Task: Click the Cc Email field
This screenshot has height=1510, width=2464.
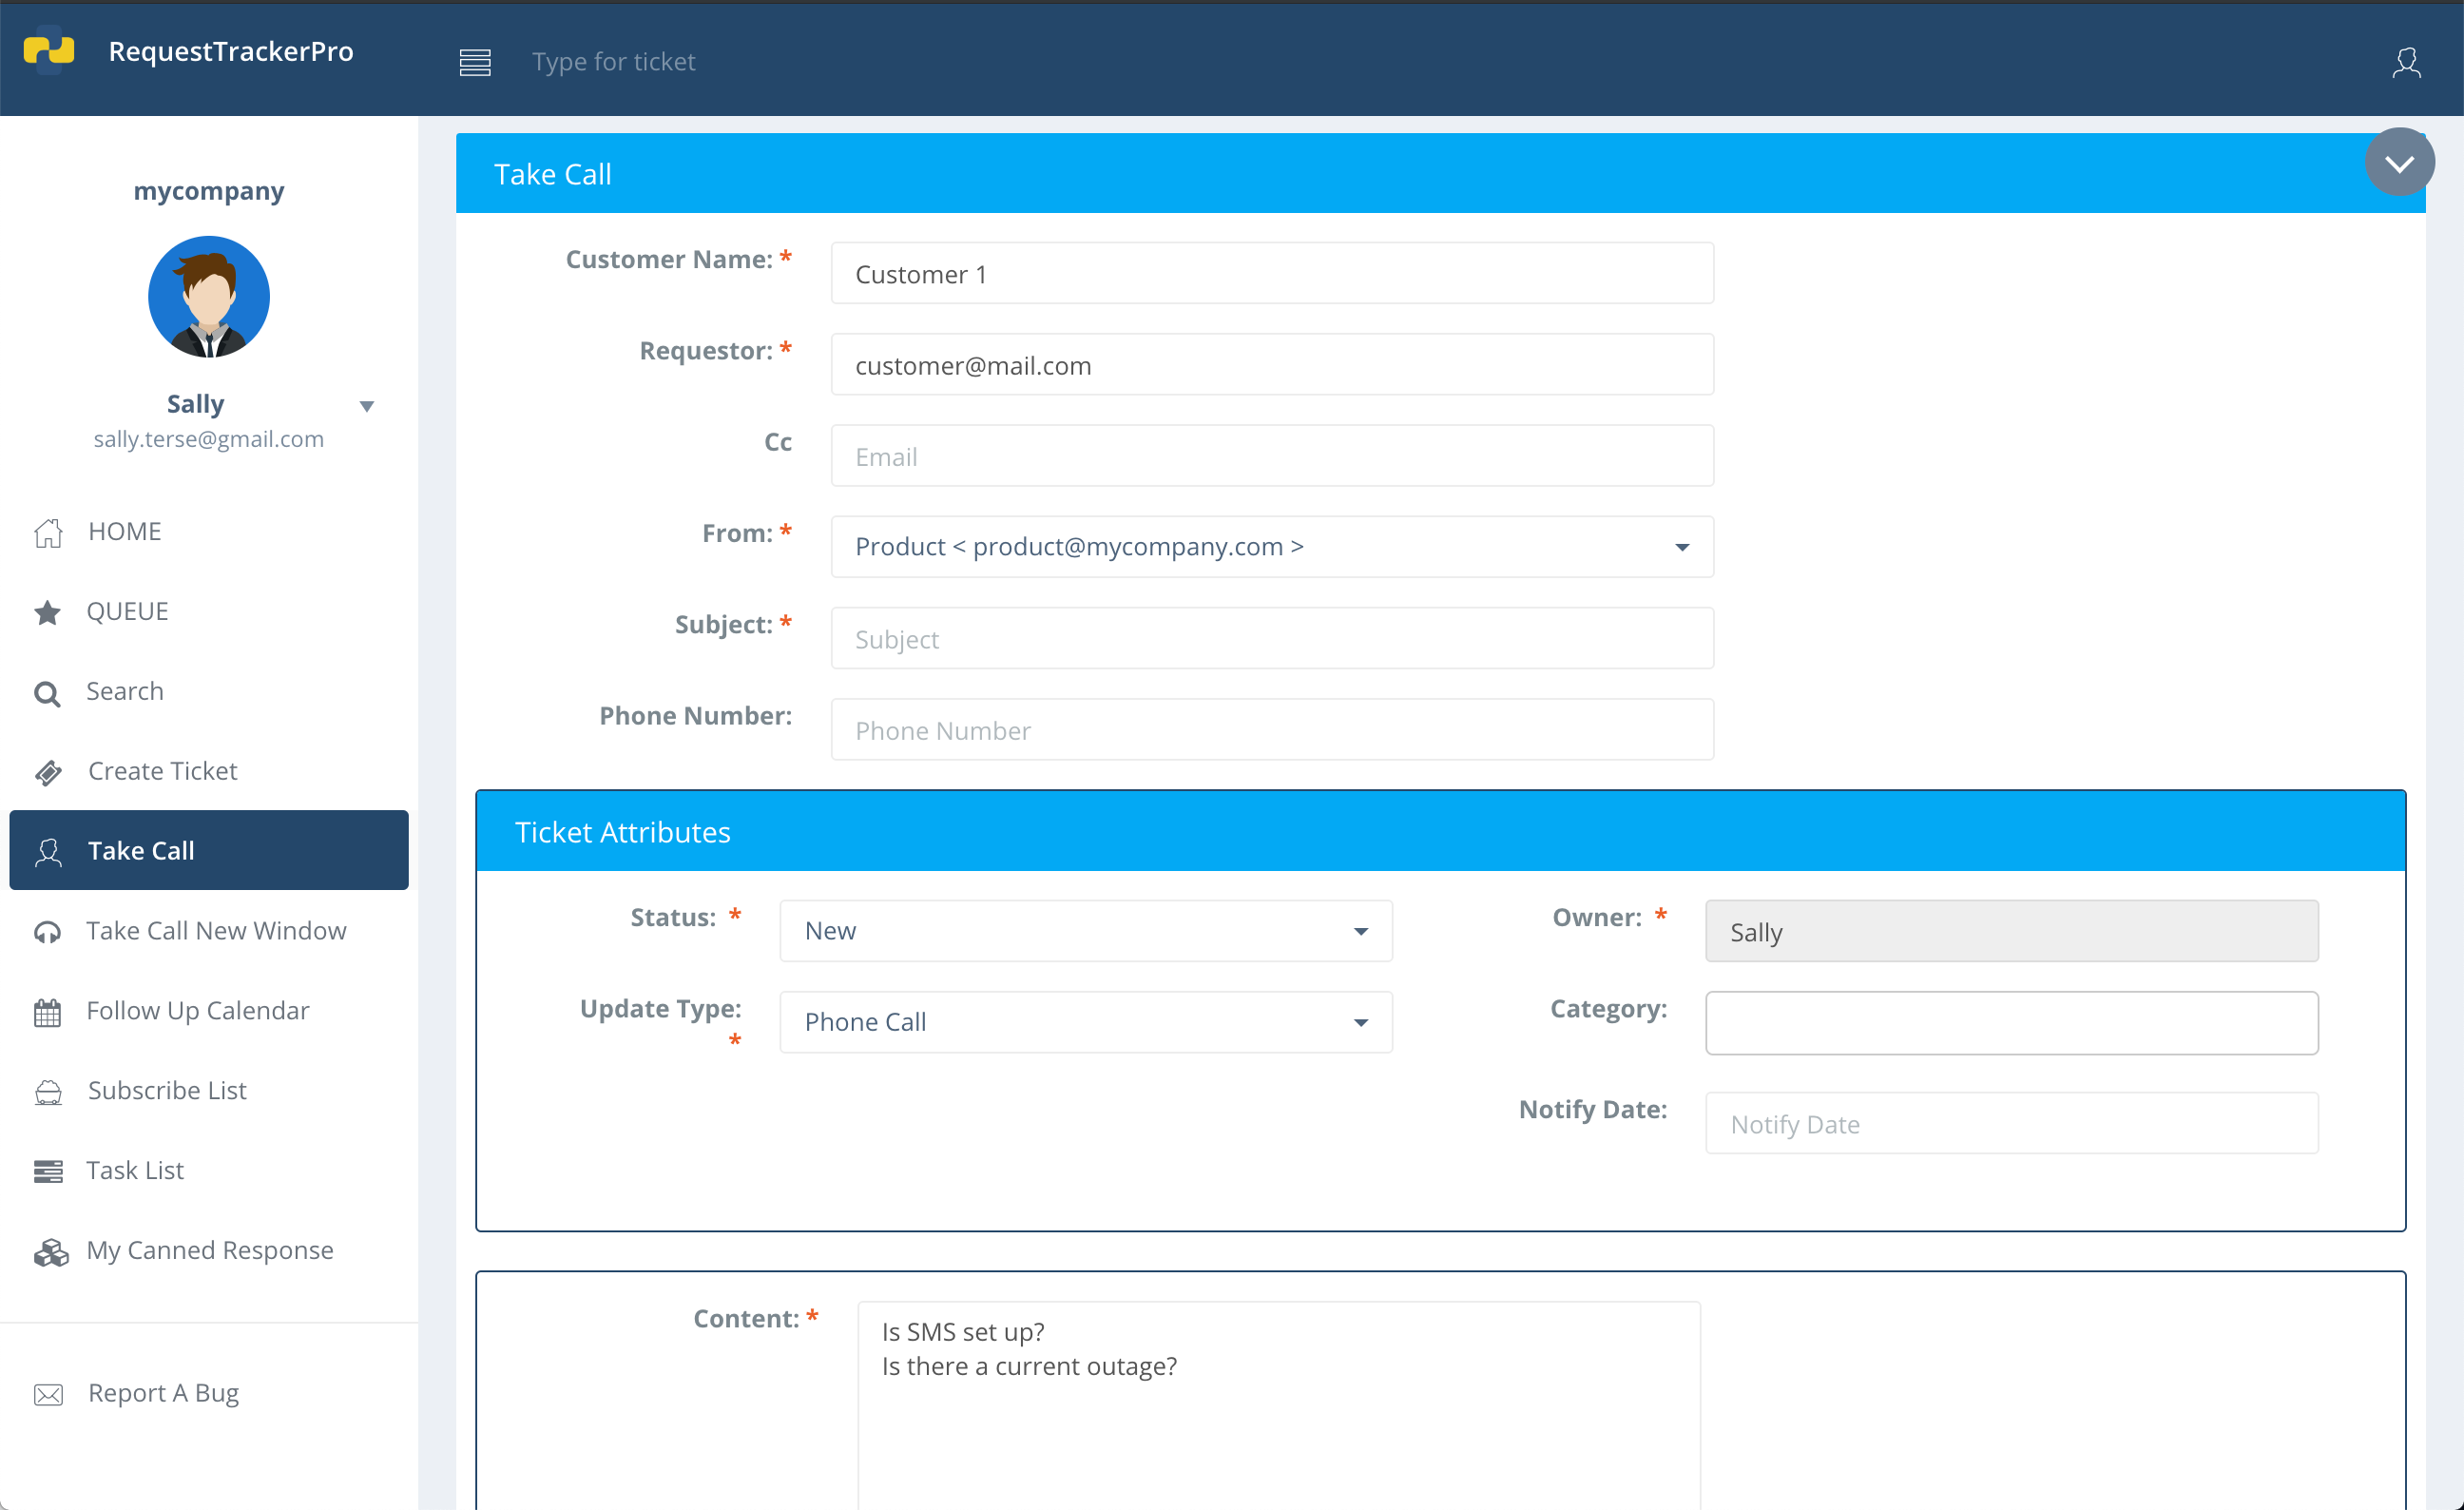Action: pyautogui.click(x=1272, y=456)
